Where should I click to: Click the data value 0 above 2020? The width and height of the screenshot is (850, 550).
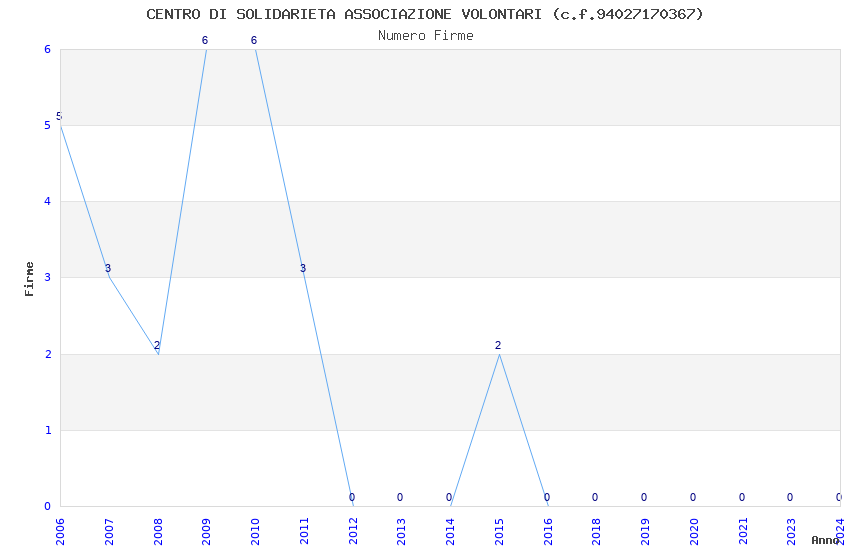pyautogui.click(x=693, y=497)
